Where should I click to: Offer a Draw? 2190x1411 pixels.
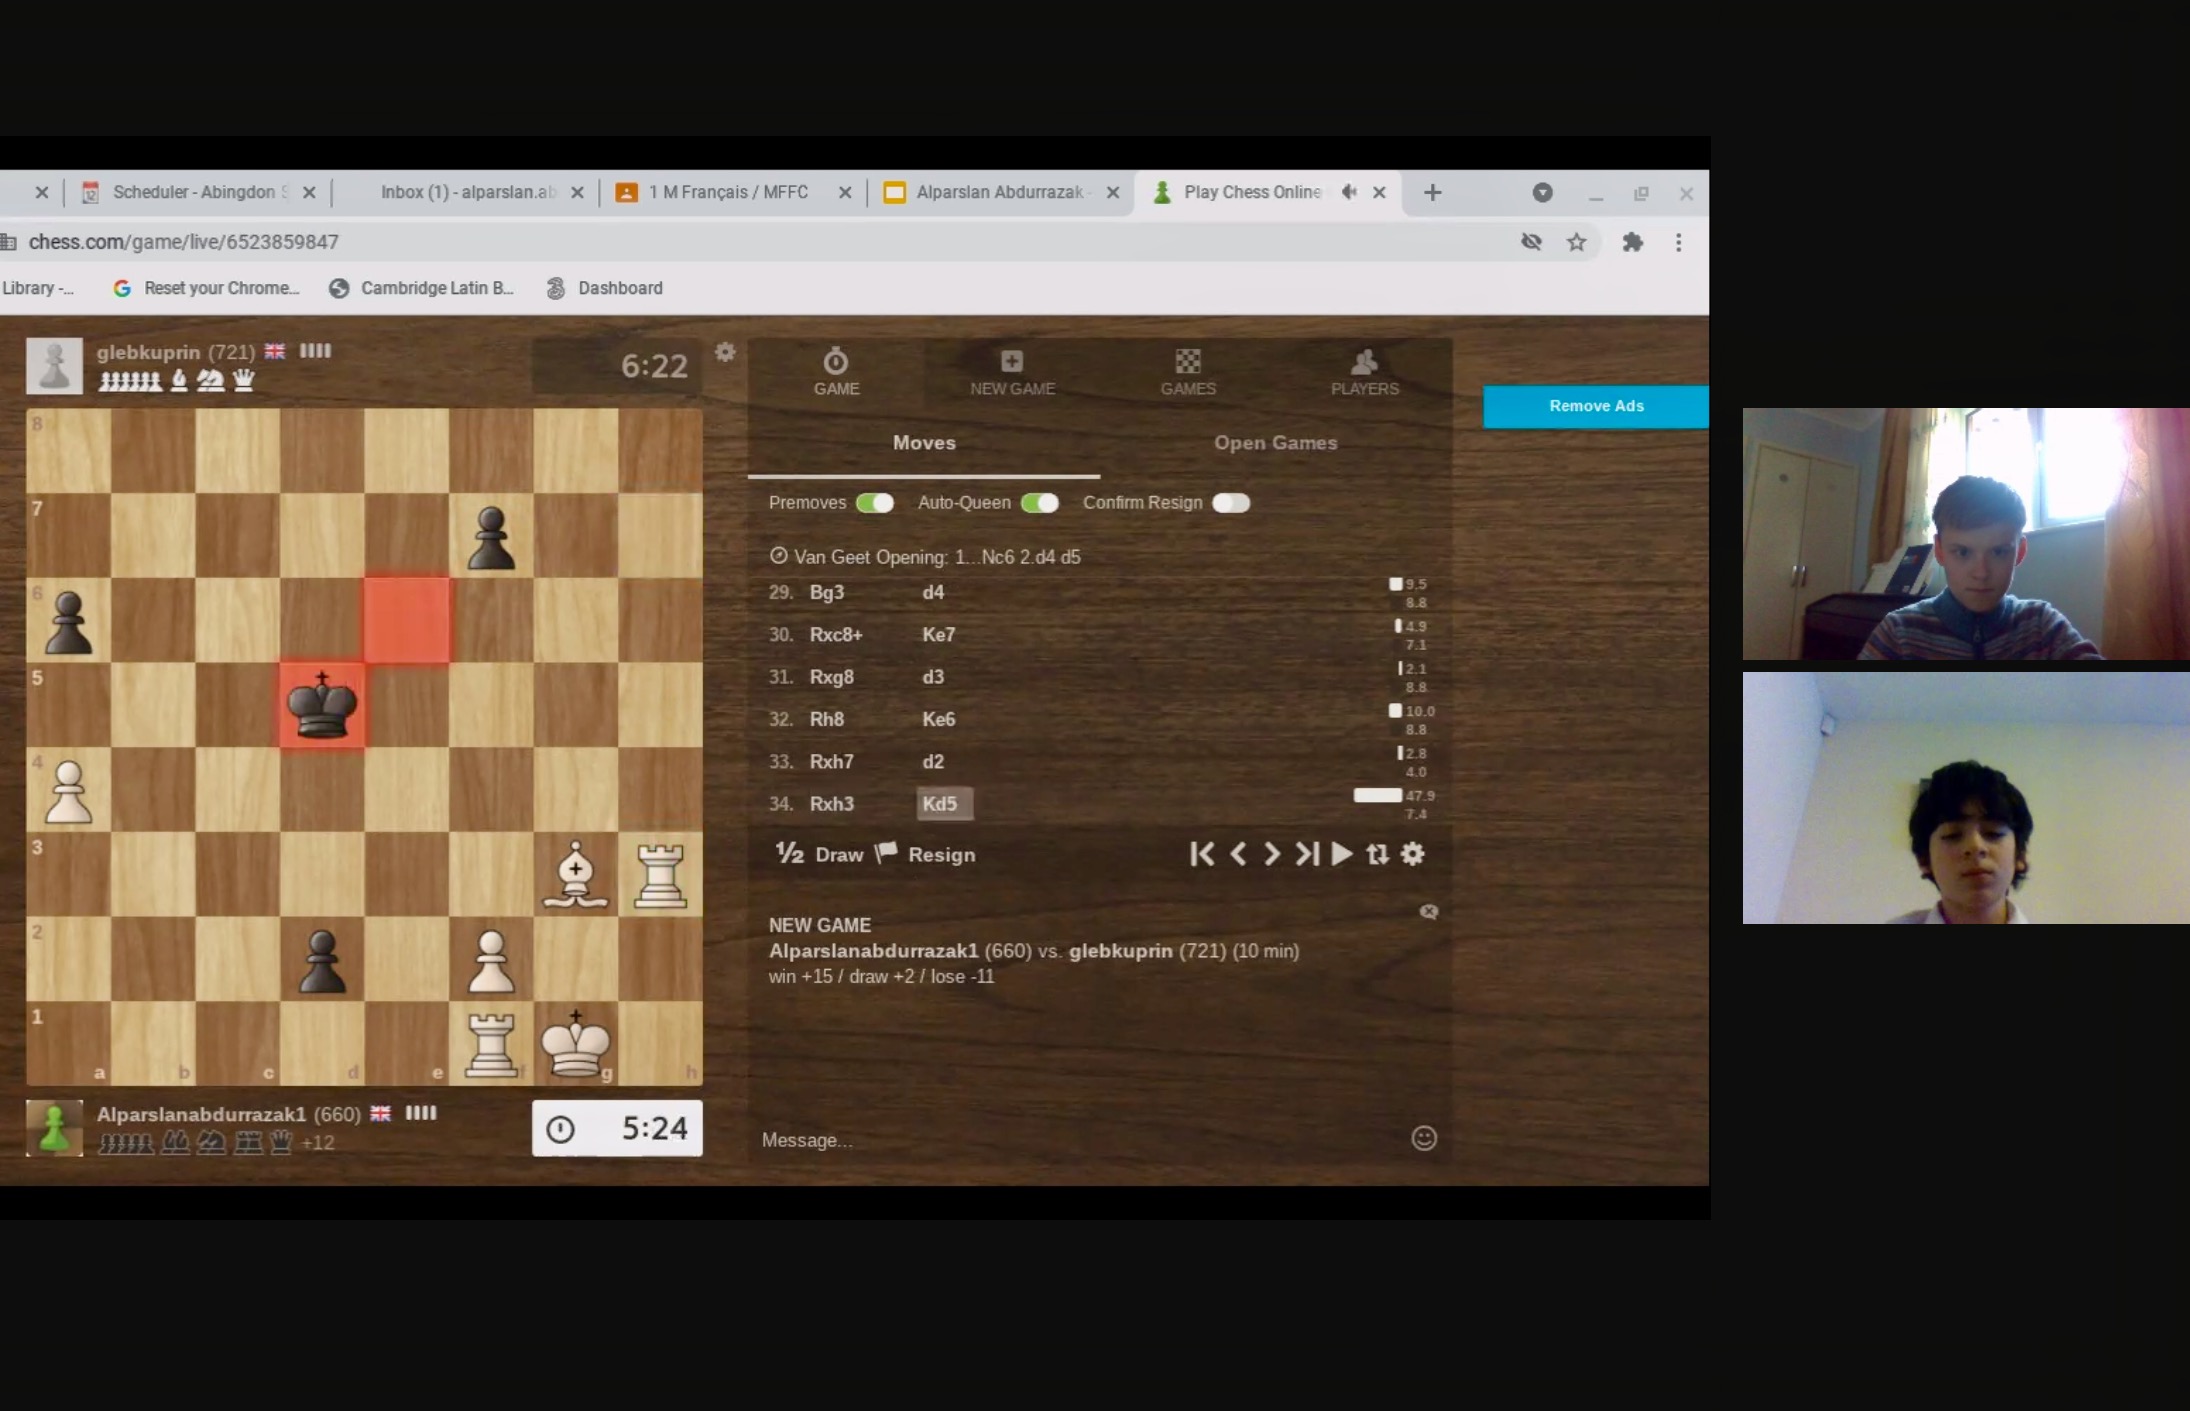click(x=820, y=854)
